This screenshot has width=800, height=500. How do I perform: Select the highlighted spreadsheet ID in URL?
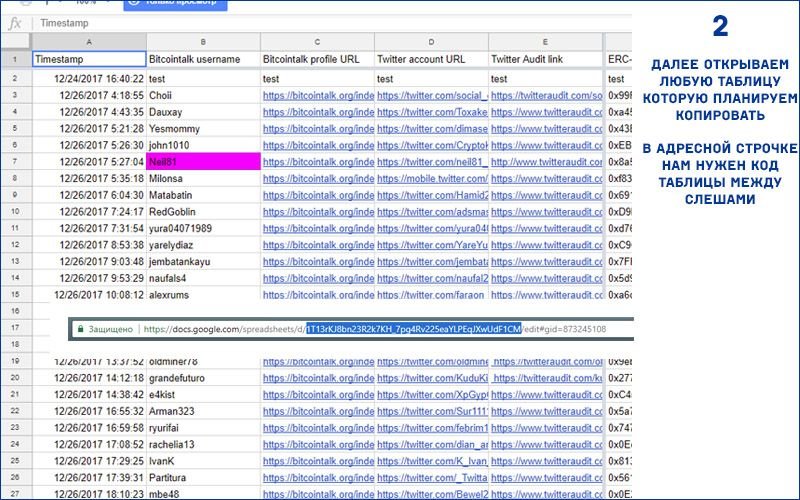click(x=413, y=329)
